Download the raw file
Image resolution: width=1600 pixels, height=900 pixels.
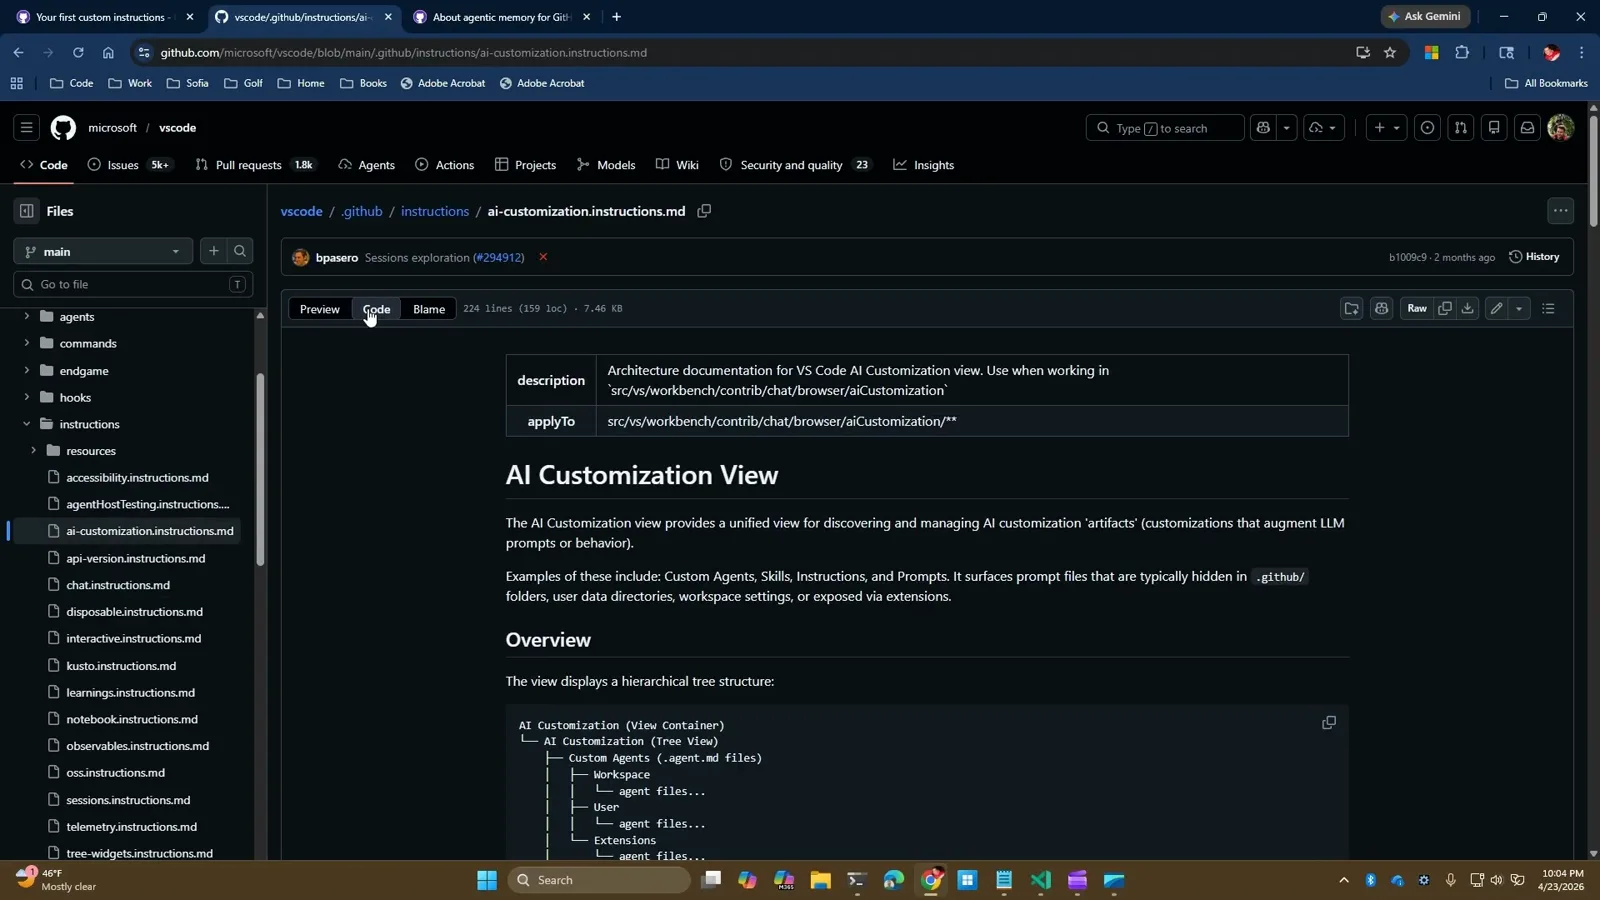pyautogui.click(x=1467, y=309)
